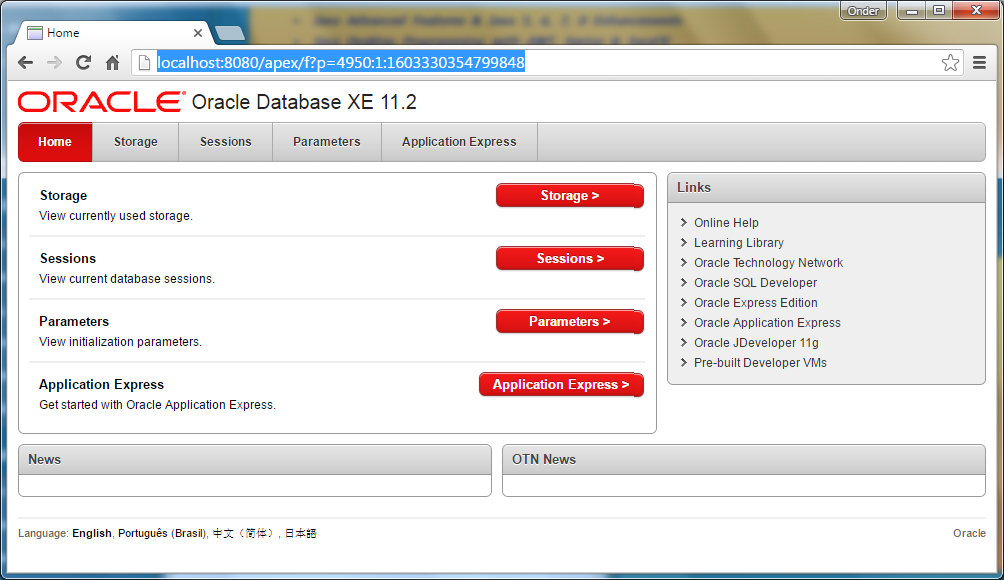Viewport: 1004px width, 580px height.
Task: Maximize the Chrome browser window
Action: (x=939, y=11)
